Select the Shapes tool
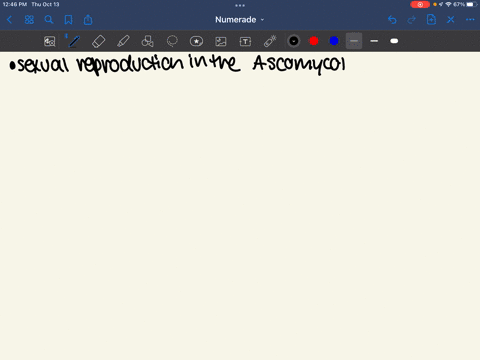This screenshot has width=480, height=360. (x=147, y=41)
